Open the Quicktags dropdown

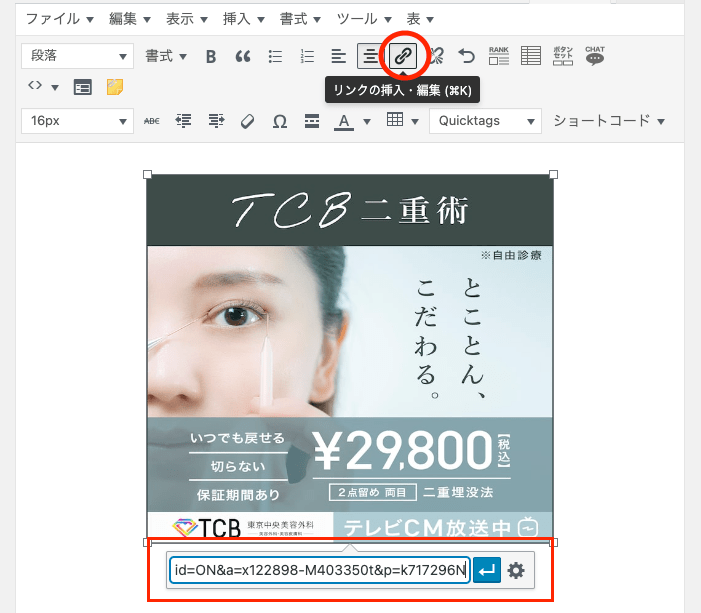[486, 121]
